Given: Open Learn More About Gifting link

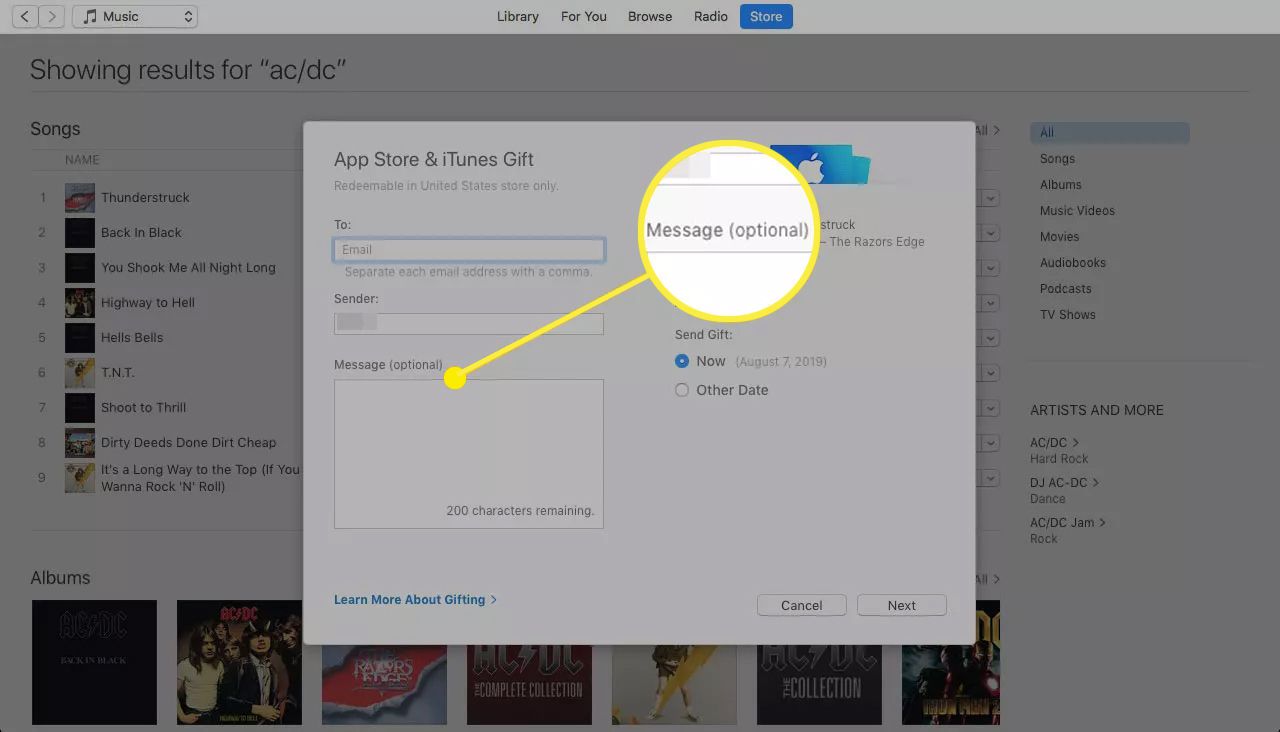Looking at the screenshot, I should 415,599.
